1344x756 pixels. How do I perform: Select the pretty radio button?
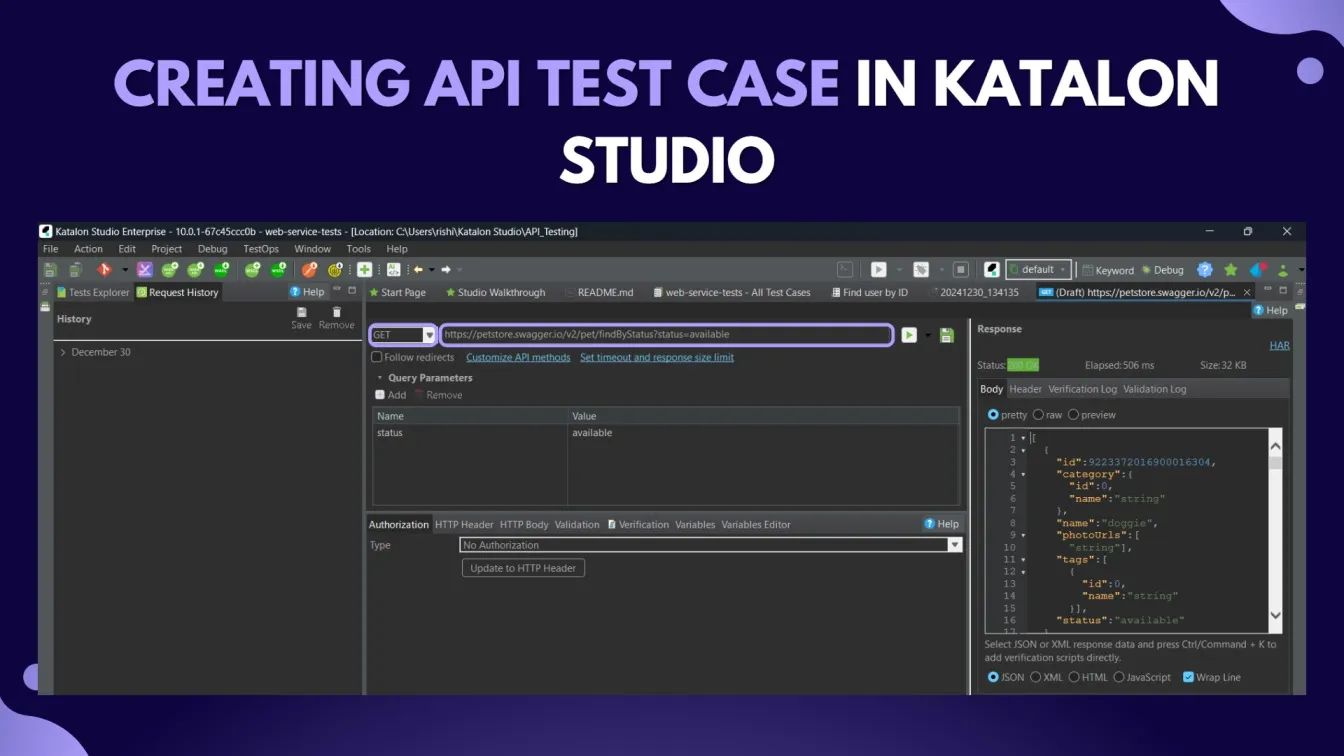click(993, 414)
